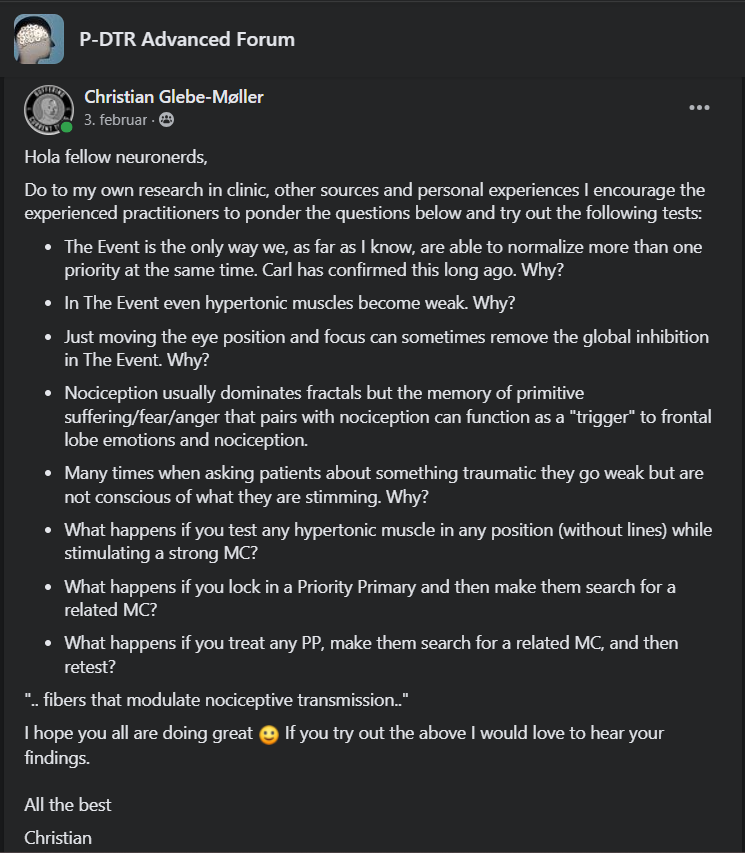Click the smiley emoji in the post
745x853 pixels.
tap(268, 734)
